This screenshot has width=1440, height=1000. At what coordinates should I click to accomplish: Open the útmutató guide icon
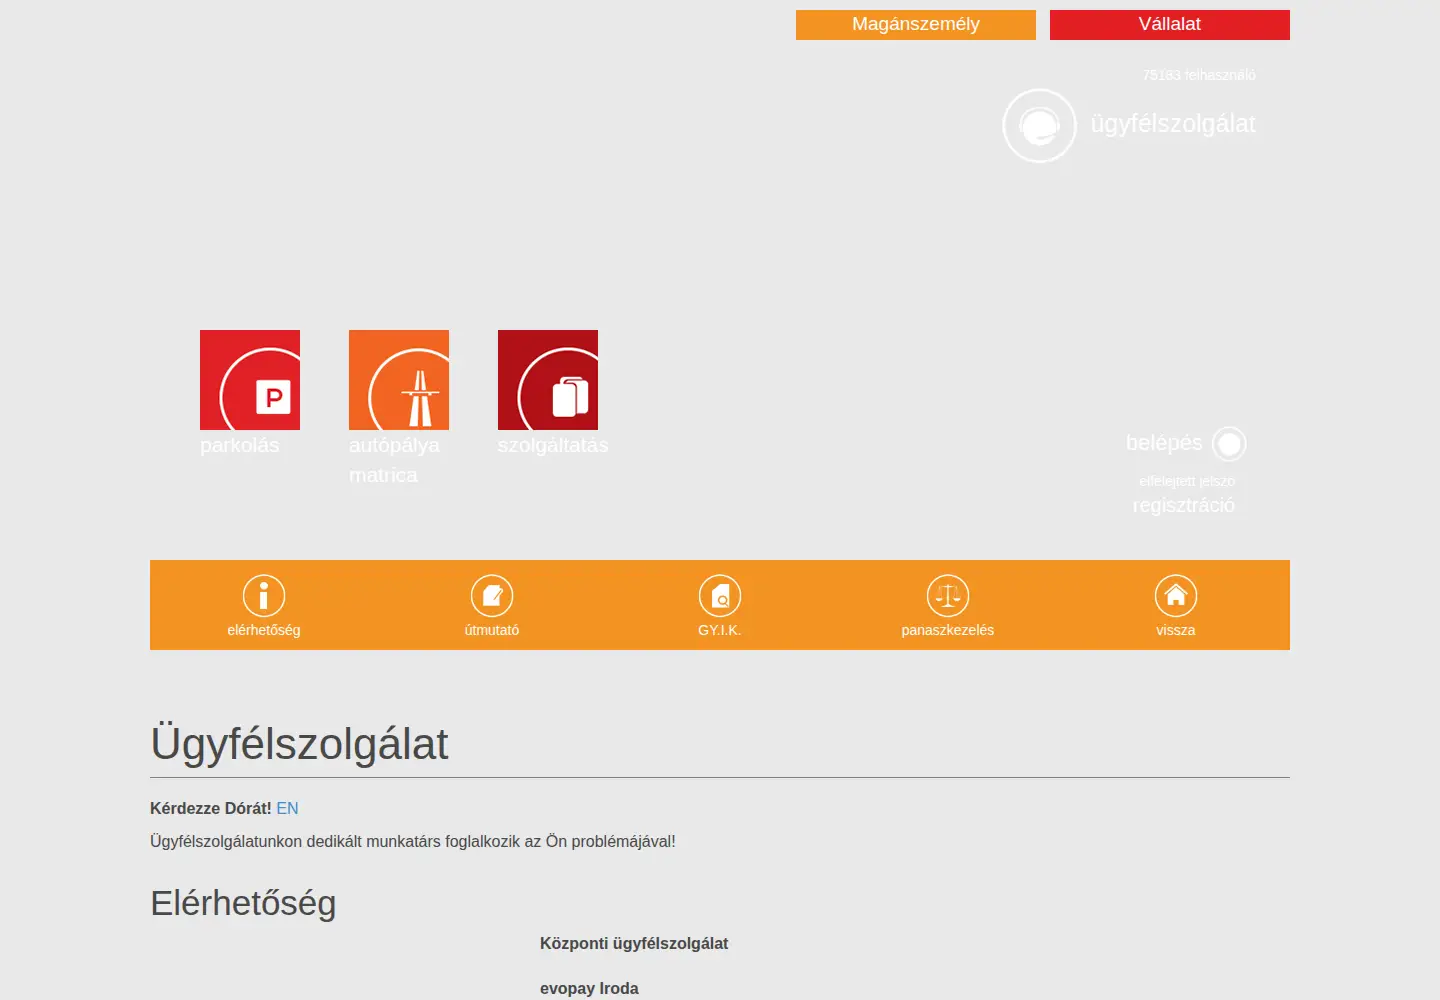pos(492,596)
